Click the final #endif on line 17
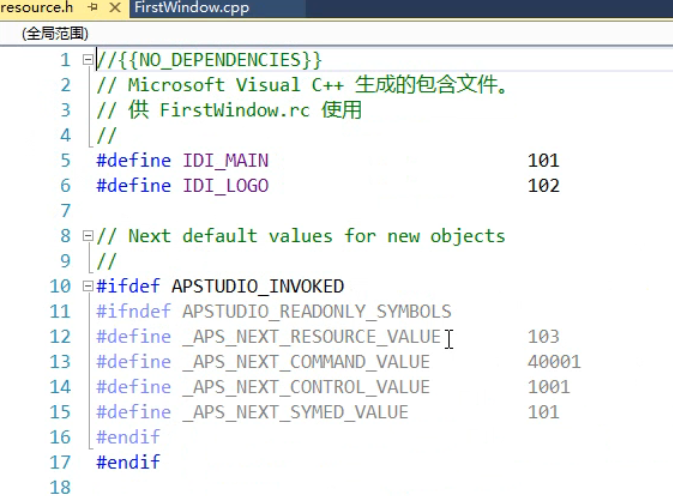 coord(128,462)
